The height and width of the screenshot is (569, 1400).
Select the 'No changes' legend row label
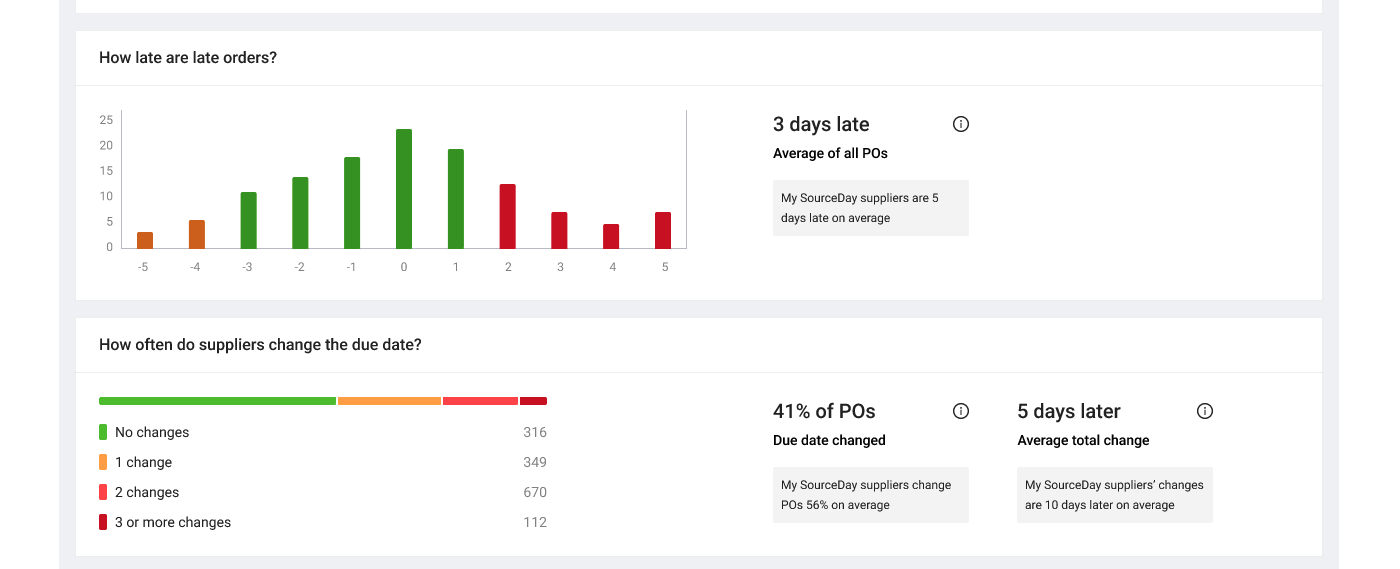pos(152,432)
